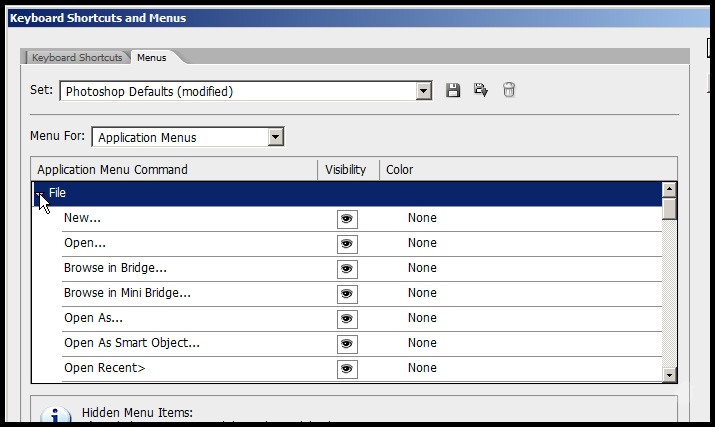The image size is (715, 427).
Task: Toggle the Browse in Bridge... eye icon
Action: coord(347,268)
